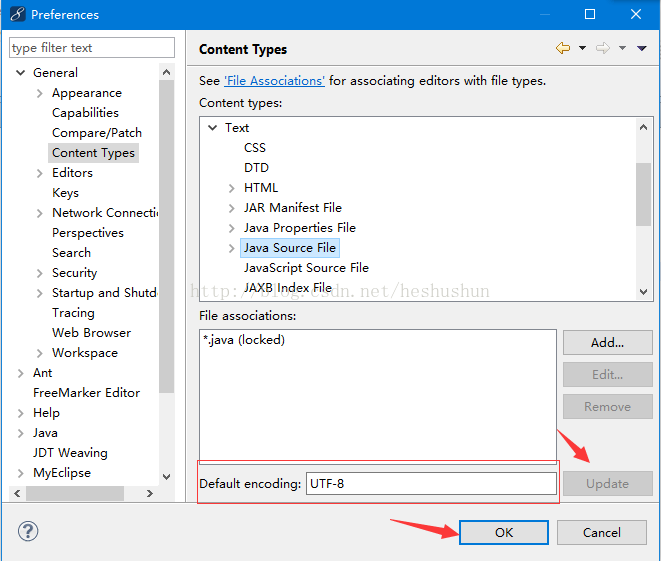Expand the Ant preferences node
The width and height of the screenshot is (661, 561).
[x=20, y=373]
